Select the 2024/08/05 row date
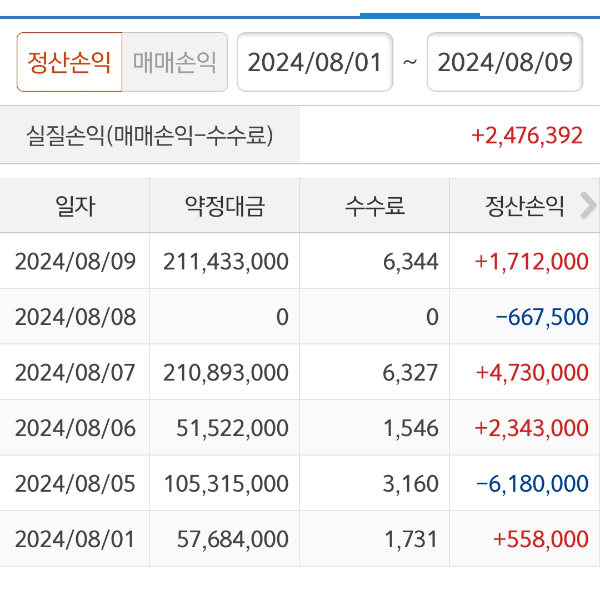 click(x=75, y=484)
